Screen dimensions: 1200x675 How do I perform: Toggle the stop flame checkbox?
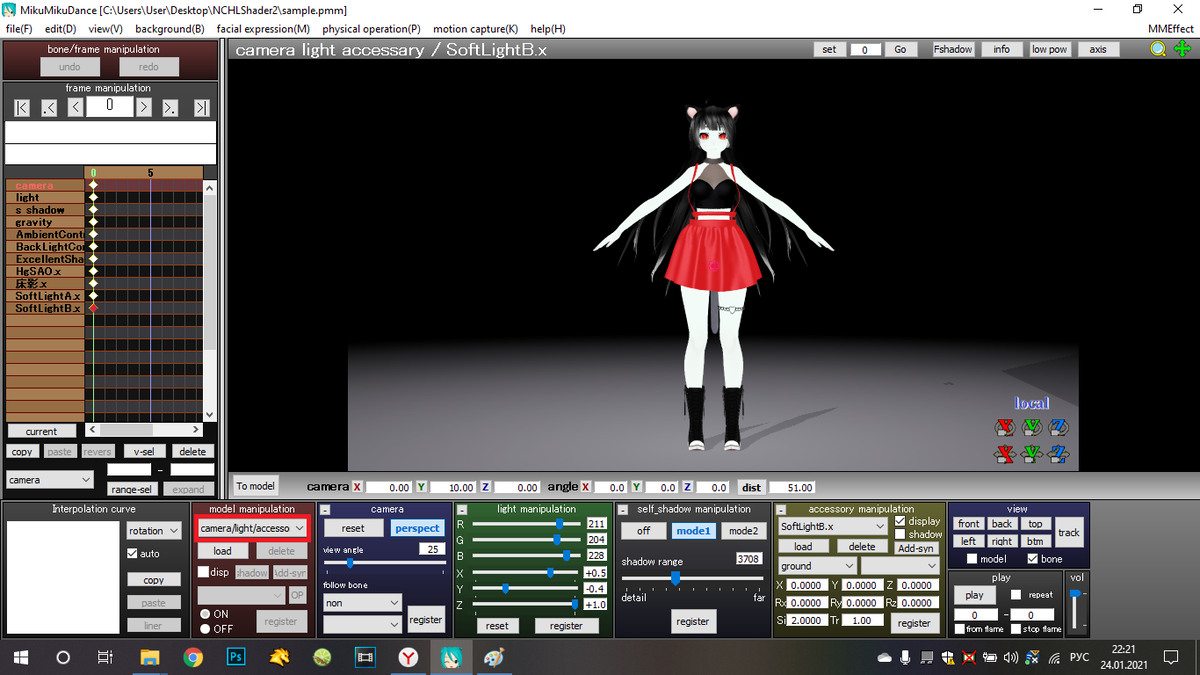tap(1015, 629)
